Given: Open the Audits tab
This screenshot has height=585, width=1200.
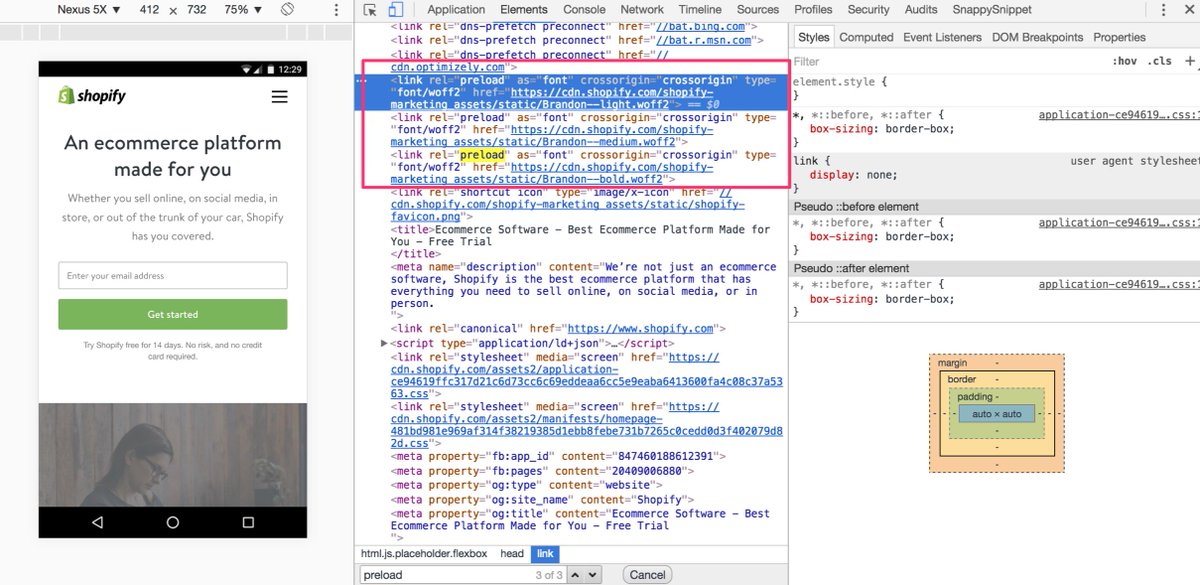Looking at the screenshot, I should coord(921,9).
